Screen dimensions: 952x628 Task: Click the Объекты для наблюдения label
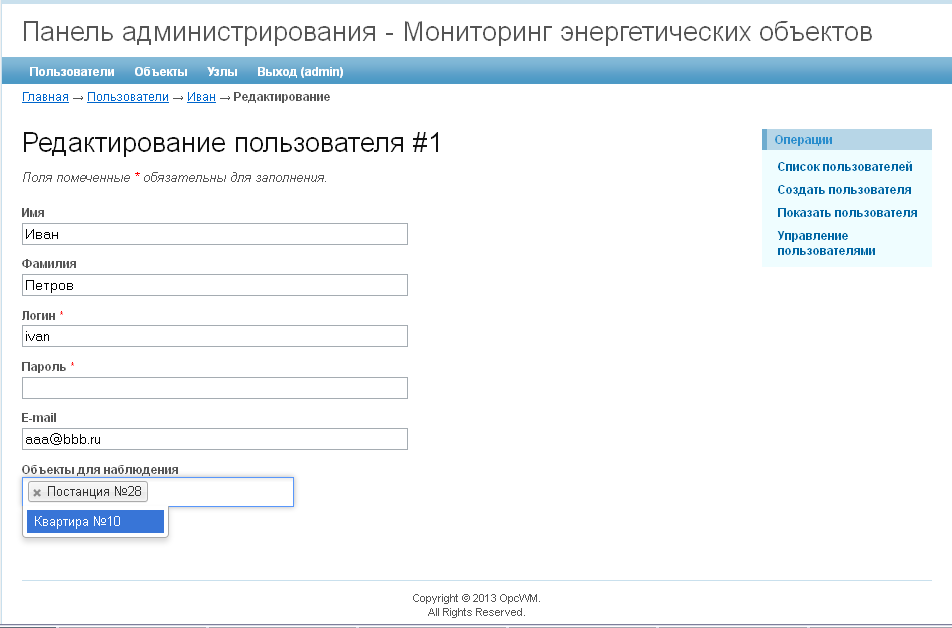point(100,469)
